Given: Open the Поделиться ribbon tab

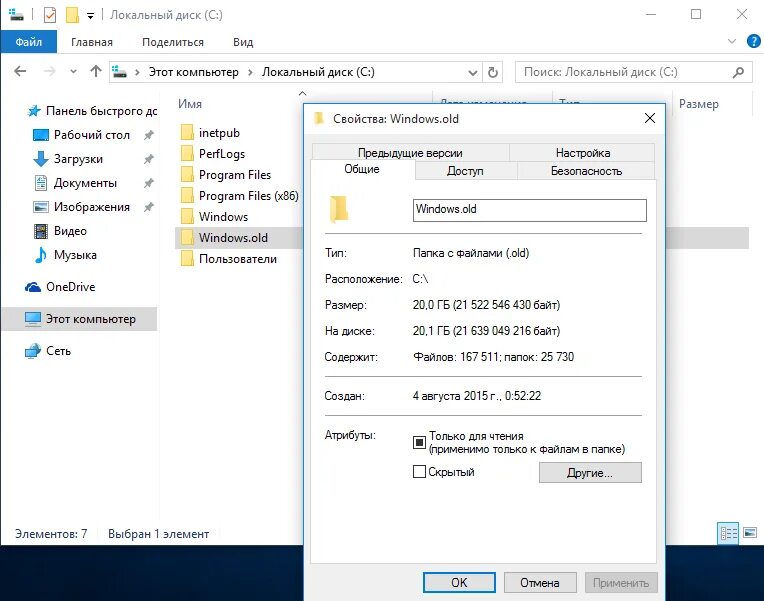Looking at the screenshot, I should coord(173,42).
